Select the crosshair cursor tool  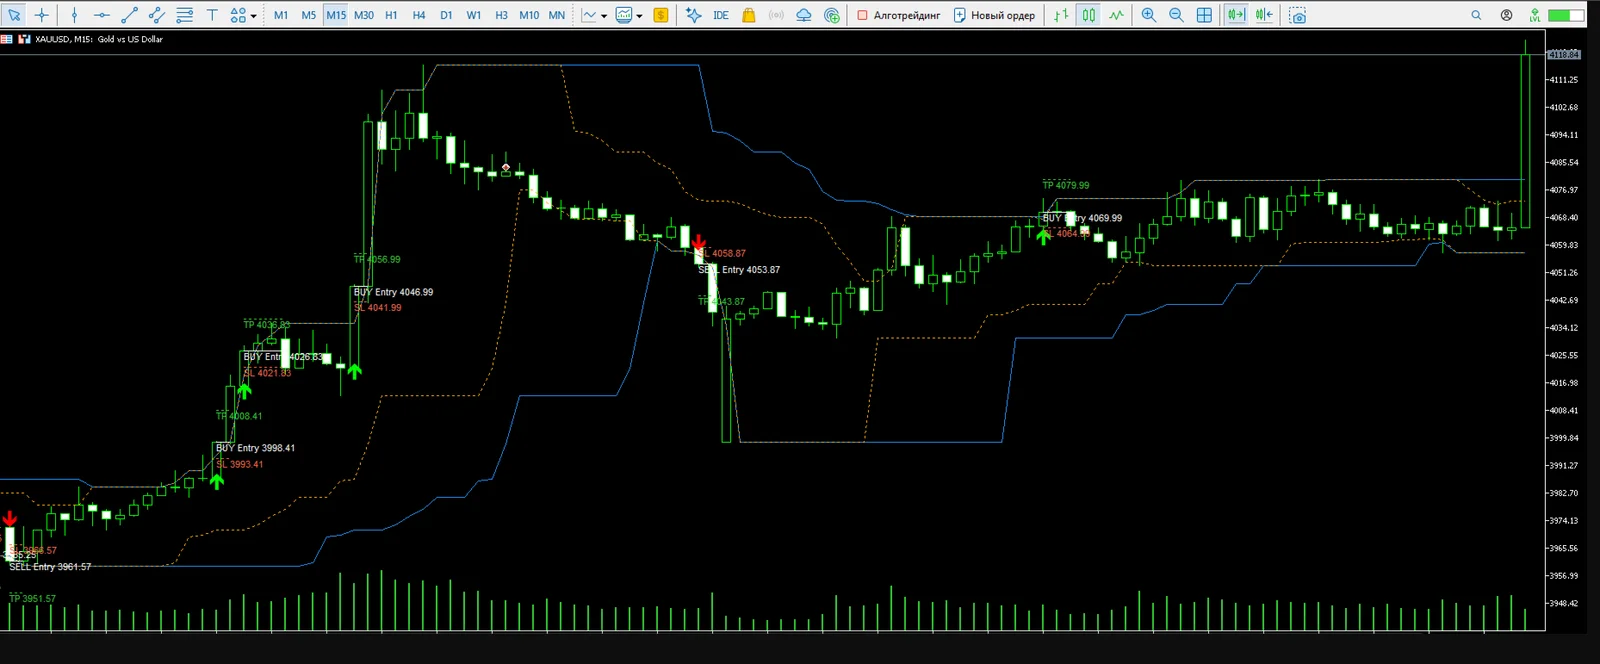pos(41,15)
